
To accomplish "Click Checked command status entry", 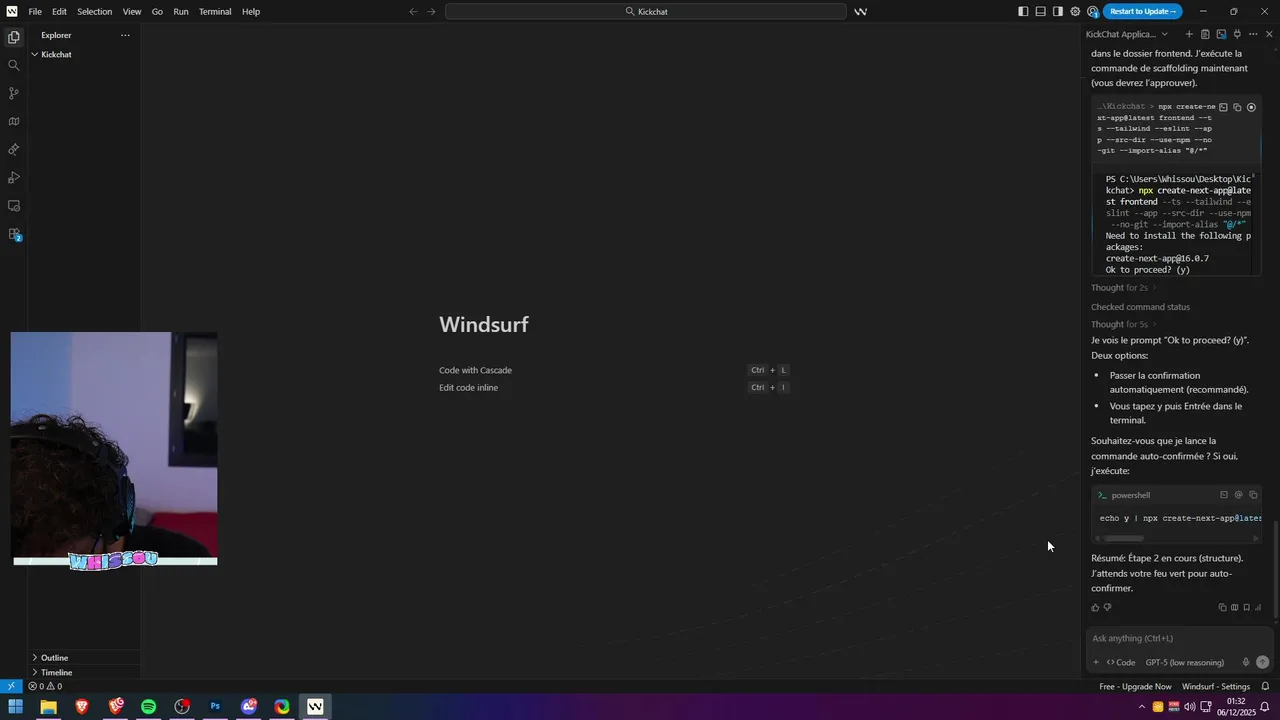I will point(1140,307).
